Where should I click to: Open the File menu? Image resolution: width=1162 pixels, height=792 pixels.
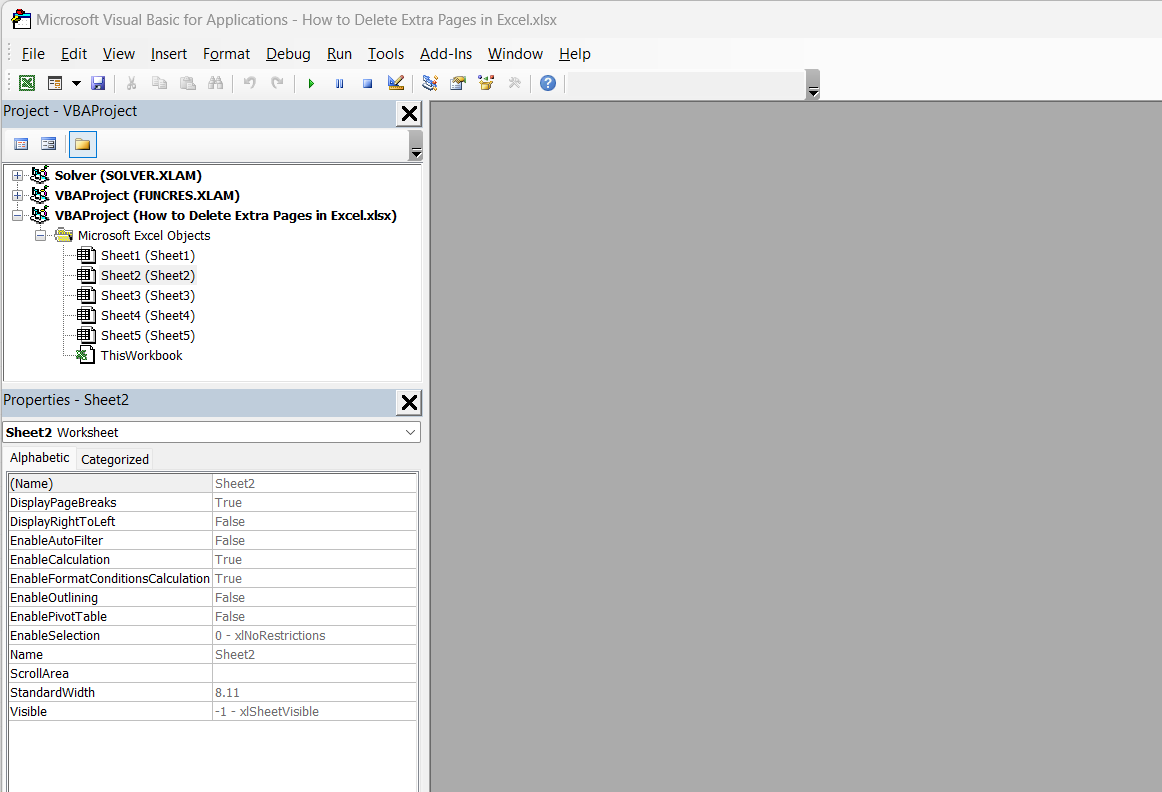coord(33,54)
